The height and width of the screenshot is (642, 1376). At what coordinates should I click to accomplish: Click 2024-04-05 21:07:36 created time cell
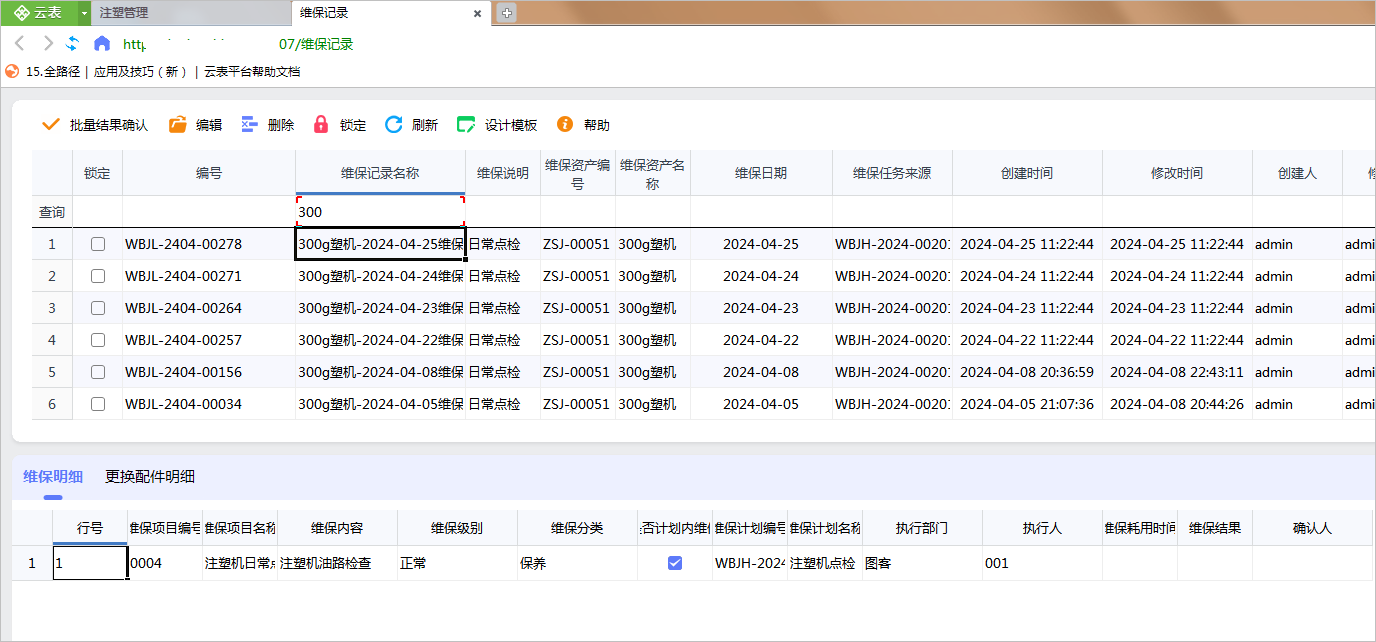point(1027,404)
